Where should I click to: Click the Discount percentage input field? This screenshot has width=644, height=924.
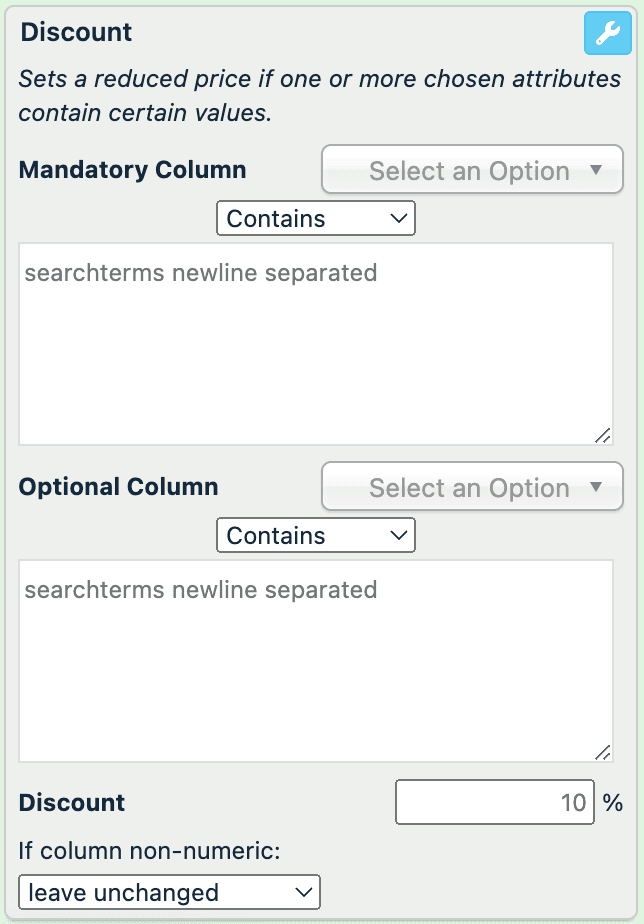494,802
